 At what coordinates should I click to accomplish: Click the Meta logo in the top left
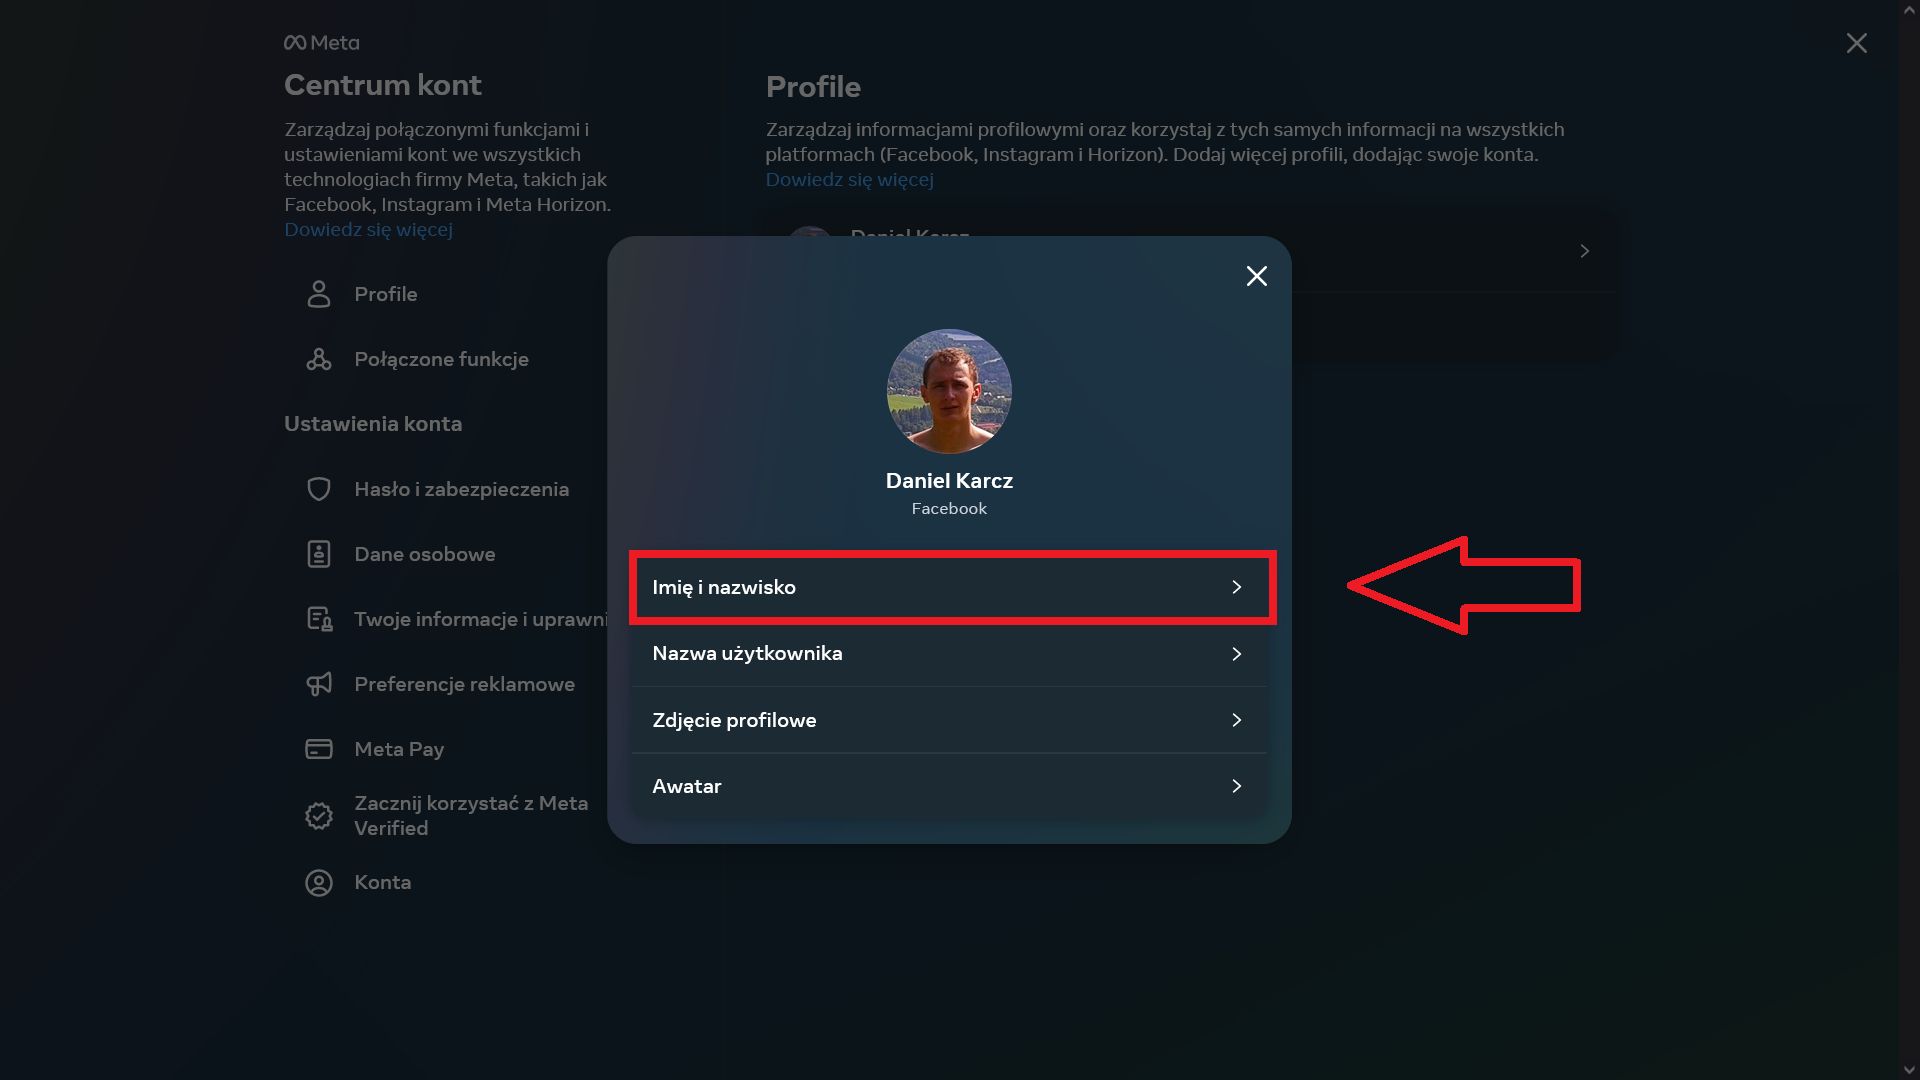coord(320,42)
